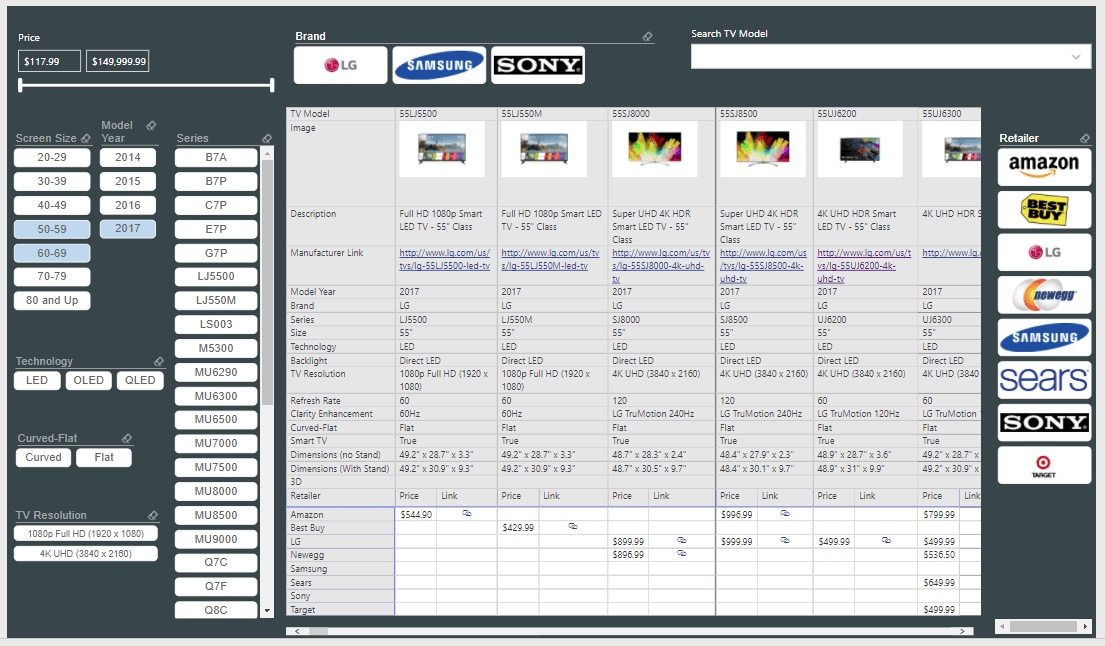Click the 55SJ8000 TV thumbnail image
Image resolution: width=1105 pixels, height=646 pixels.
[655, 149]
